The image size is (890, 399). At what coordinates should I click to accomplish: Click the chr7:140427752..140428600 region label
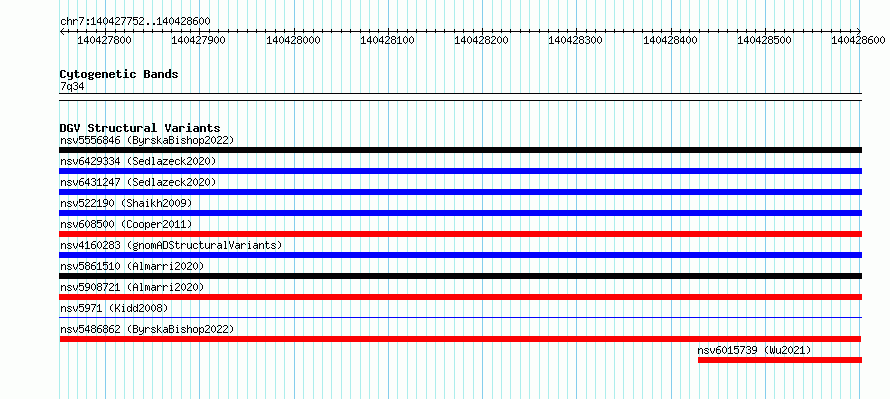tap(135, 22)
